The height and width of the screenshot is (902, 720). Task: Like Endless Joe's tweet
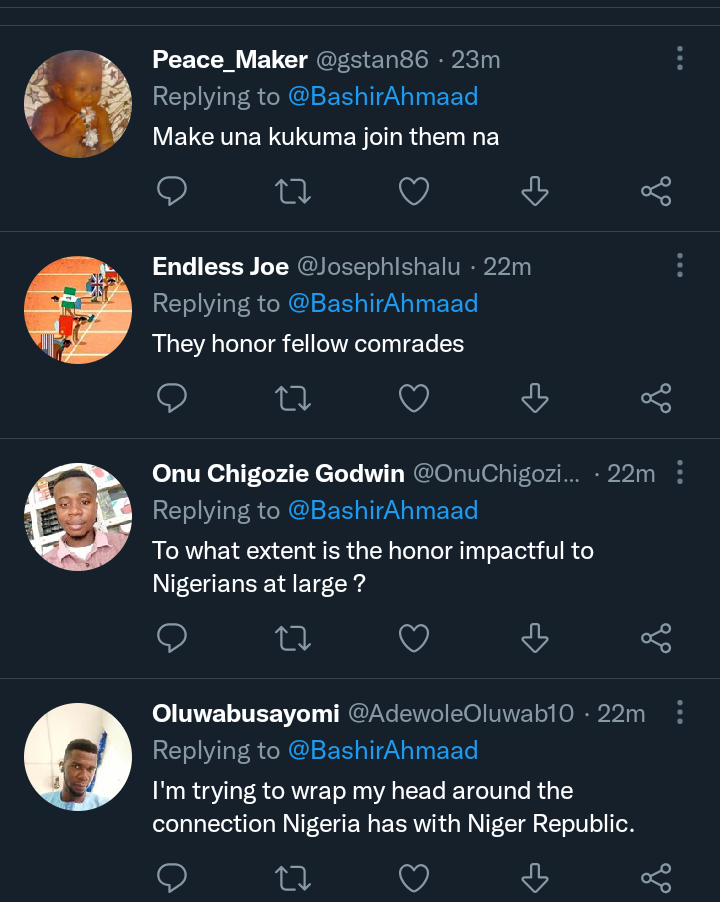pos(414,398)
